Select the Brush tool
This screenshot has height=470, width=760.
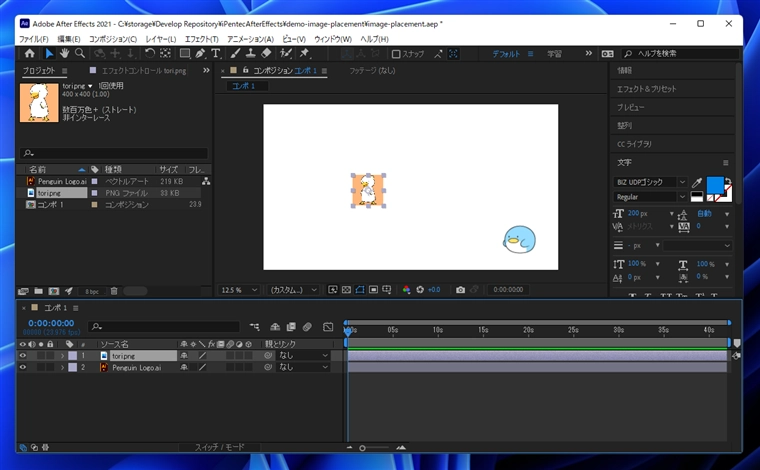(x=236, y=54)
